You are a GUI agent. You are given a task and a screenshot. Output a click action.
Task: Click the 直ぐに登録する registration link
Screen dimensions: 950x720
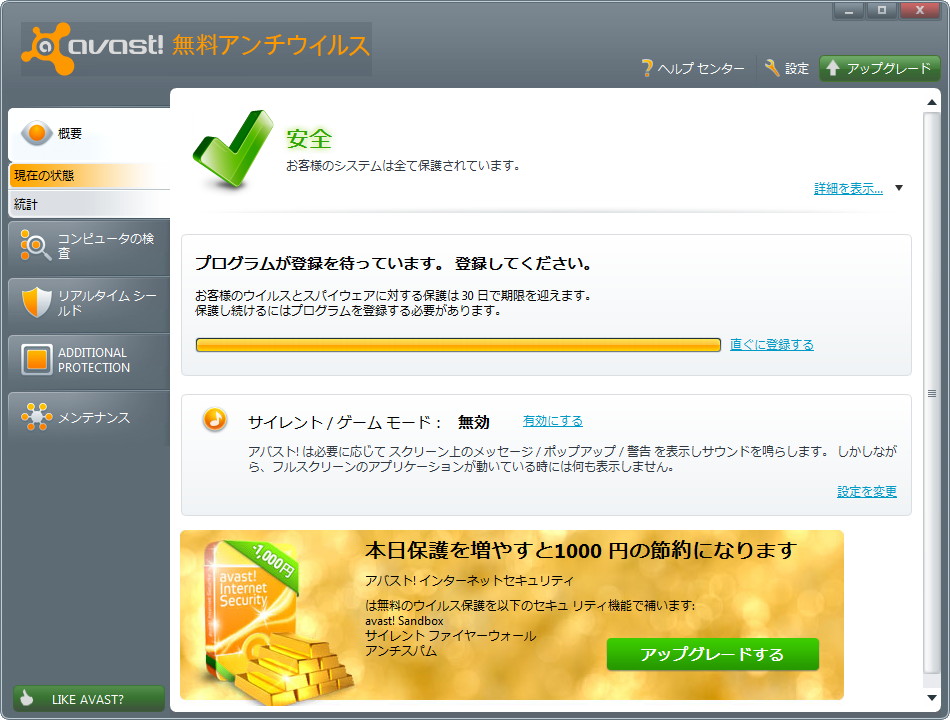tap(770, 344)
